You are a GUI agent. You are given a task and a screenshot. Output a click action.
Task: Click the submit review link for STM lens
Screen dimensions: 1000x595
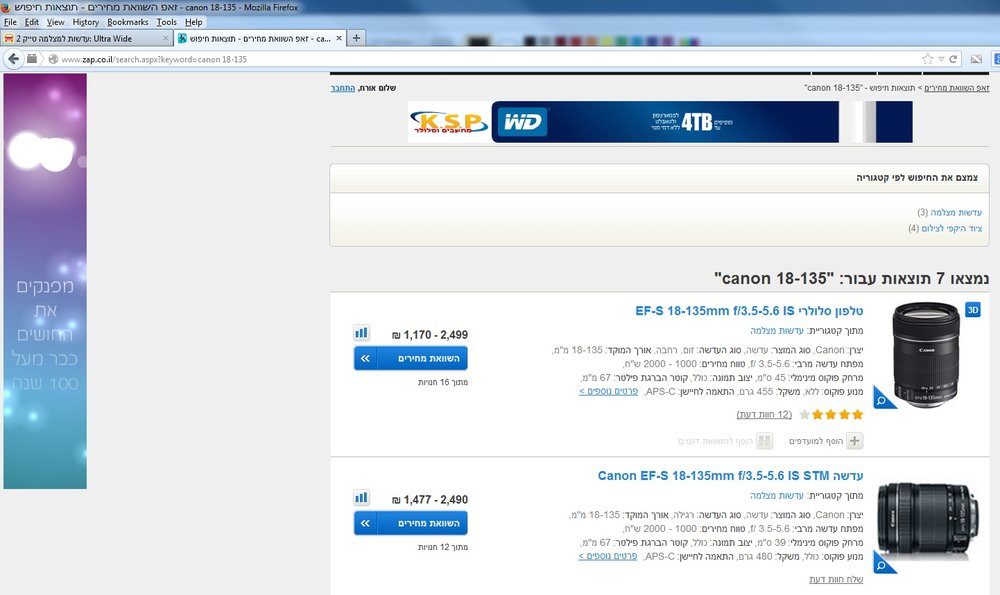tap(836, 579)
